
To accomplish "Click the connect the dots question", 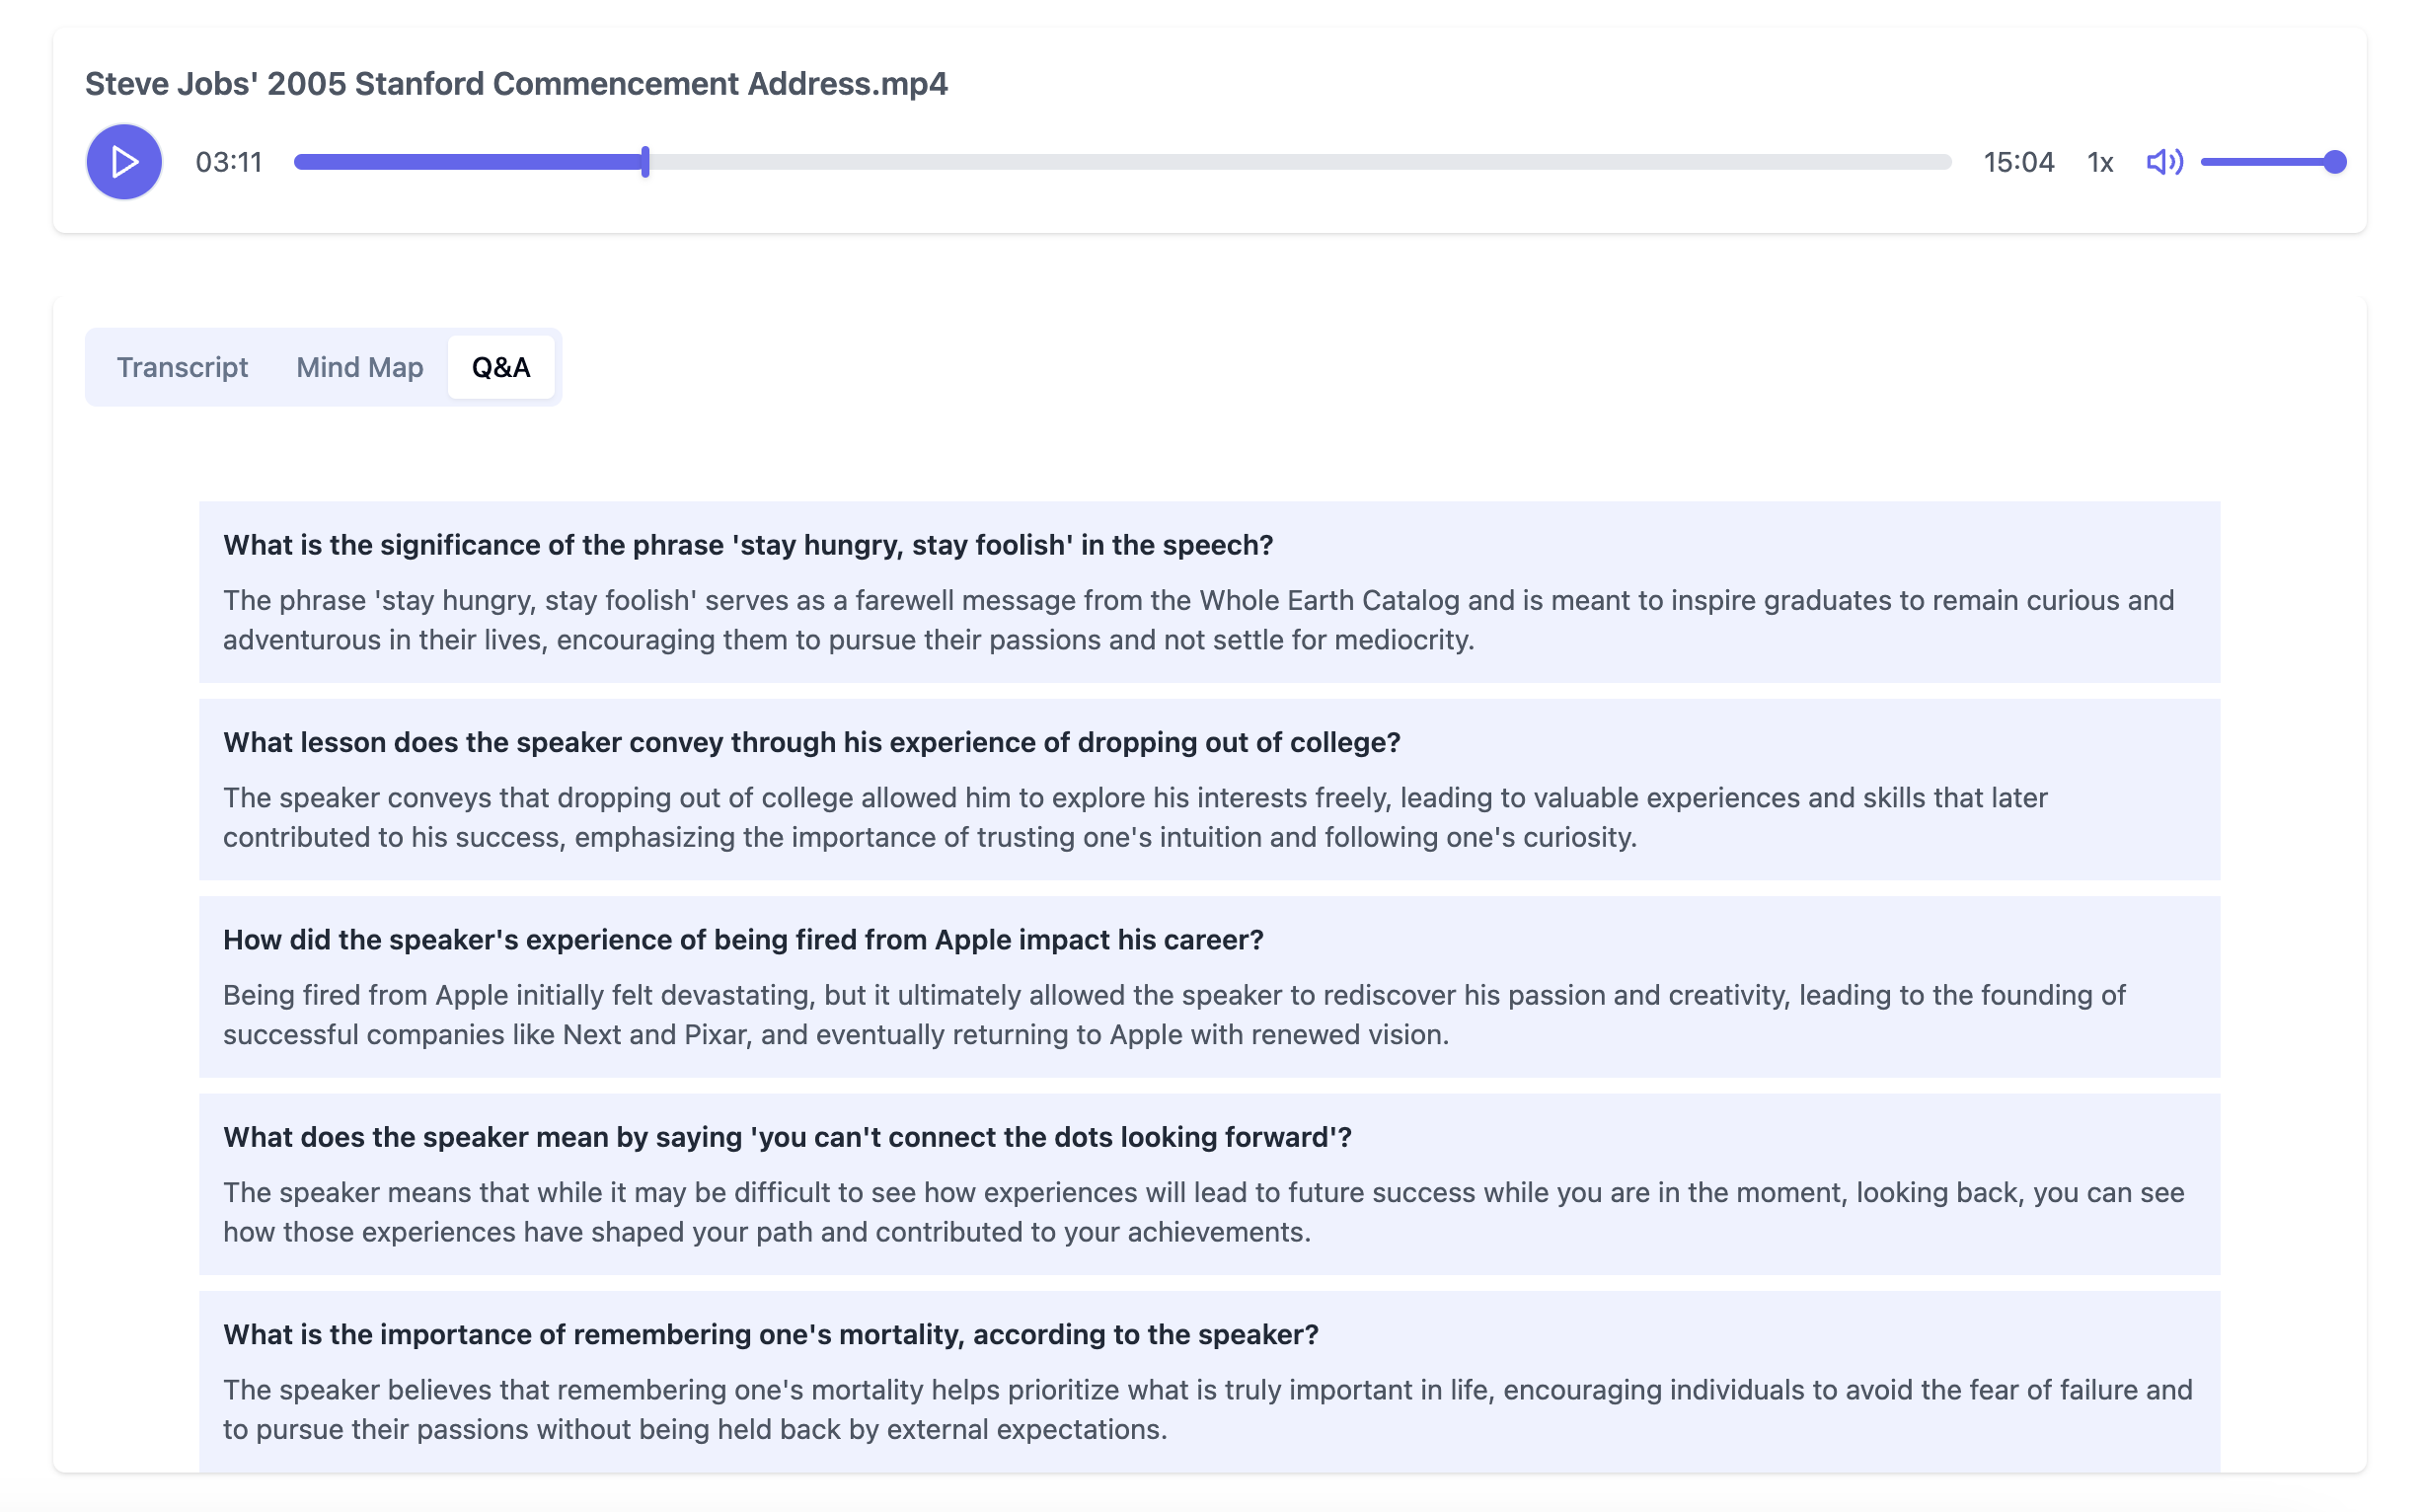I will pyautogui.click(x=787, y=1137).
